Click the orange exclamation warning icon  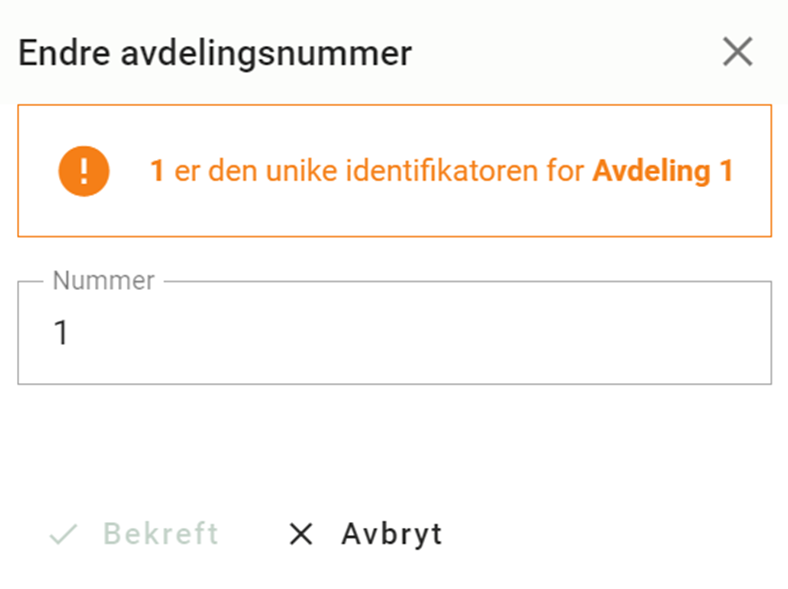[x=84, y=171]
